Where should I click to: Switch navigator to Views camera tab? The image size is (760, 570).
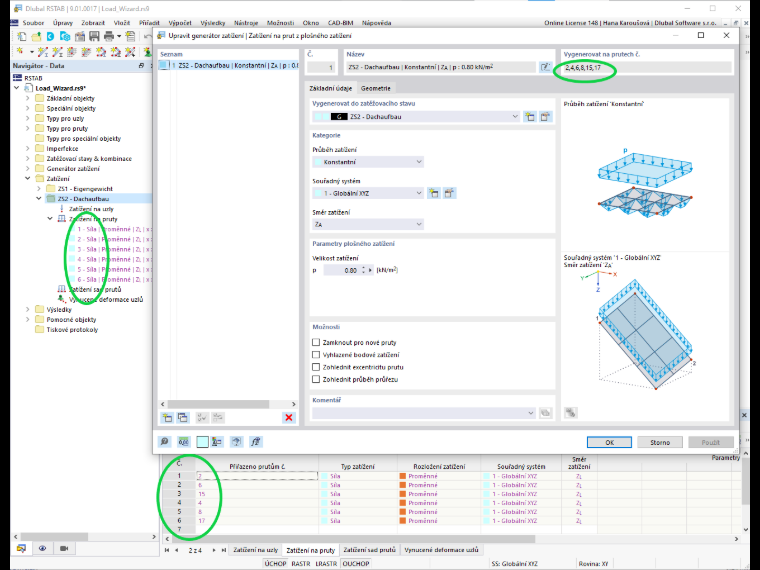pos(64,548)
